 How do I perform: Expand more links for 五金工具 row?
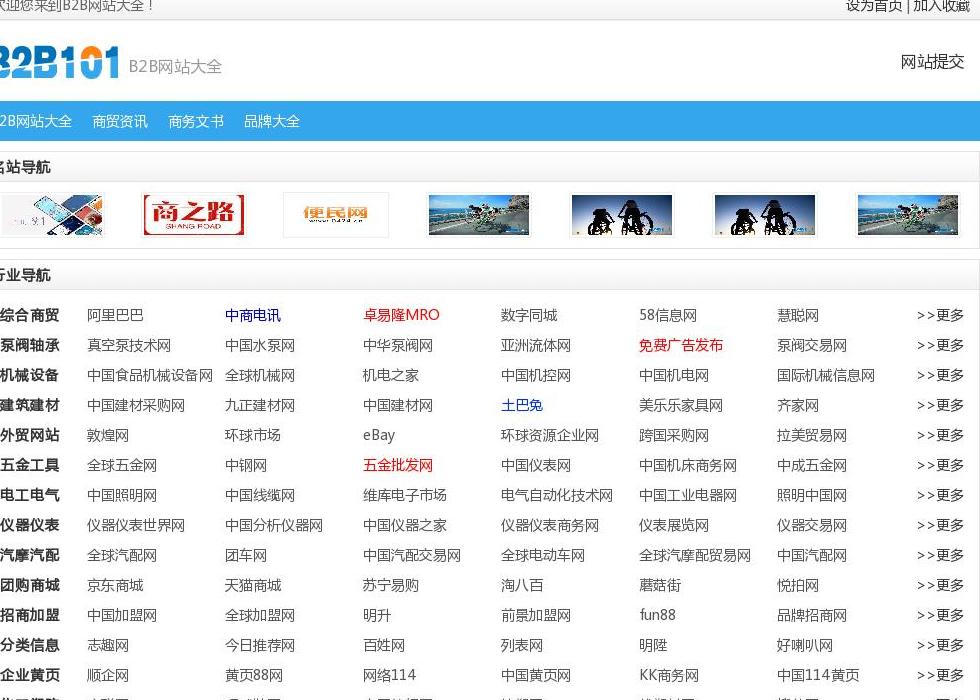click(940, 465)
